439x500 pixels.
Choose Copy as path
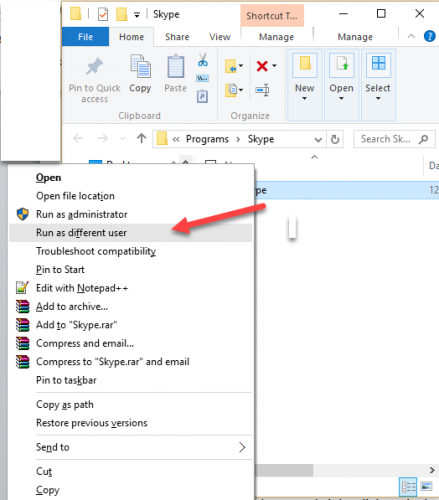pyautogui.click(x=131, y=404)
